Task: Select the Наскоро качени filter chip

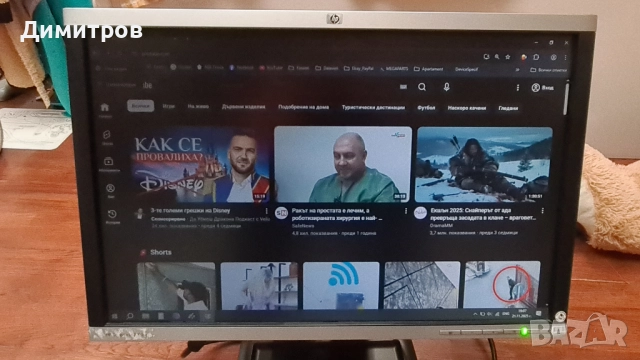Action: (x=467, y=109)
